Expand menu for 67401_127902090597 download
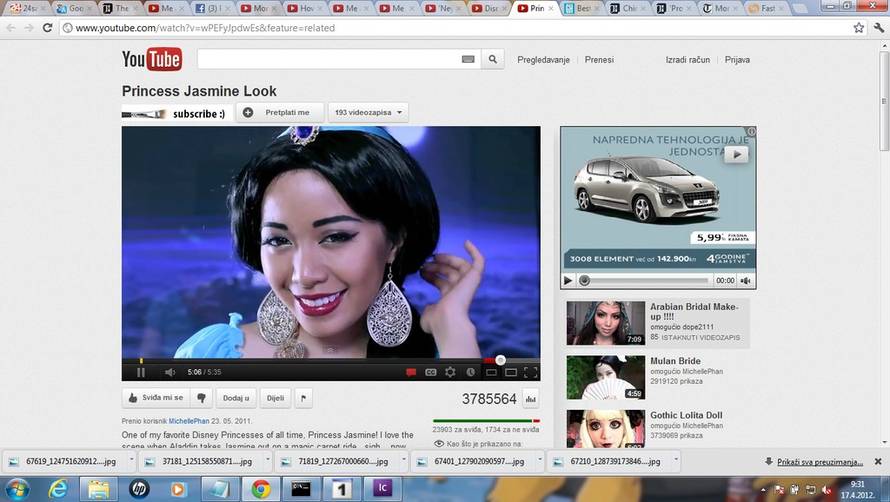Viewport: 890px width, 502px height. point(539,460)
